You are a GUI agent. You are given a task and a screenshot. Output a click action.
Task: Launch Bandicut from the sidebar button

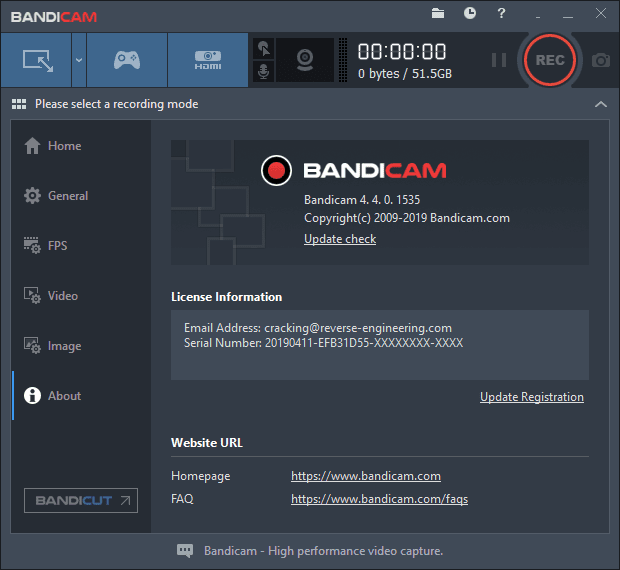[81, 500]
